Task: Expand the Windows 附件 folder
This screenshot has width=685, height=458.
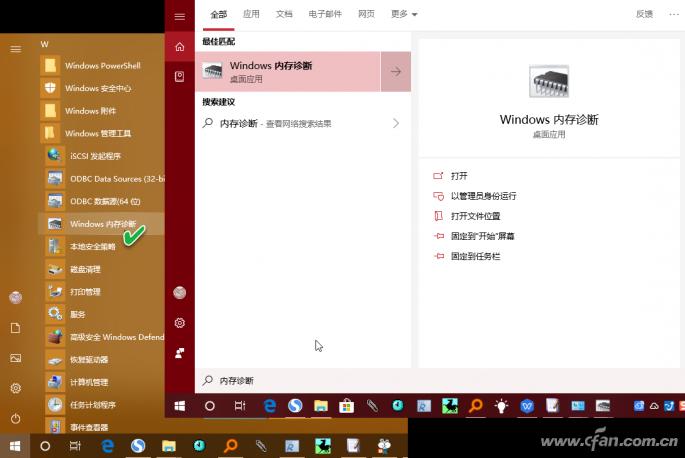Action: tap(101, 111)
